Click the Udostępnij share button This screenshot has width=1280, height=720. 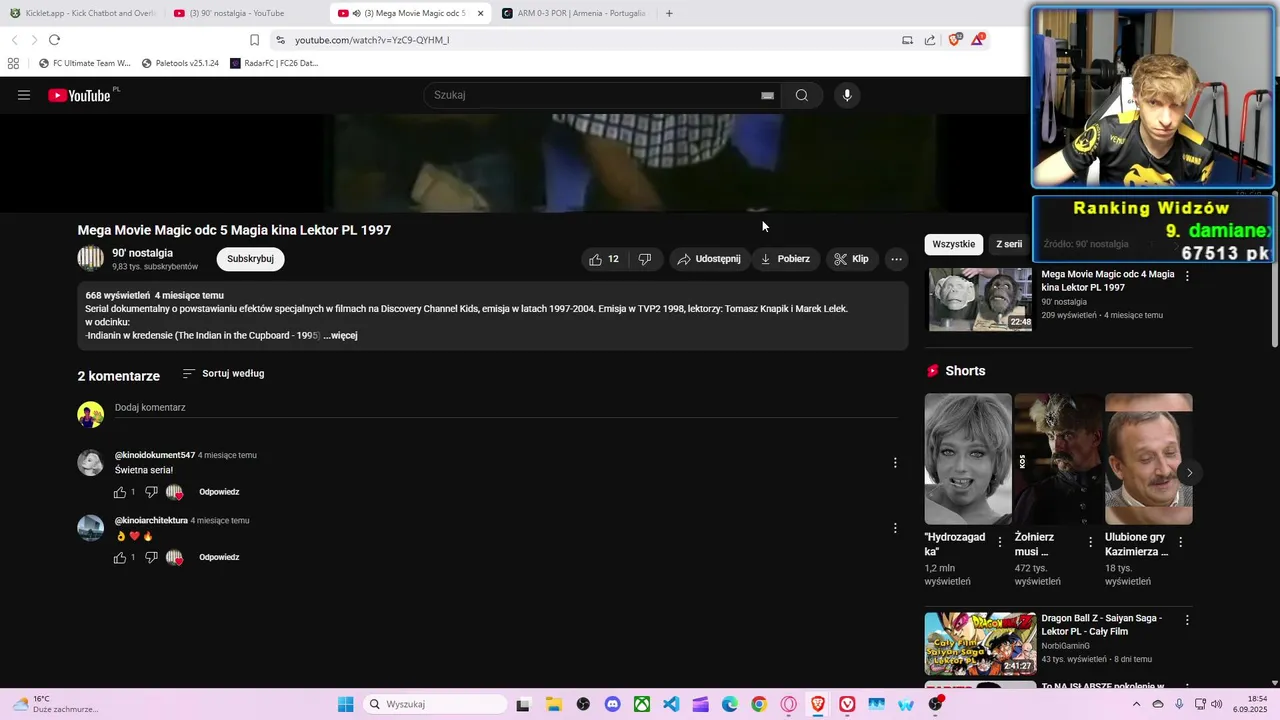tap(709, 259)
